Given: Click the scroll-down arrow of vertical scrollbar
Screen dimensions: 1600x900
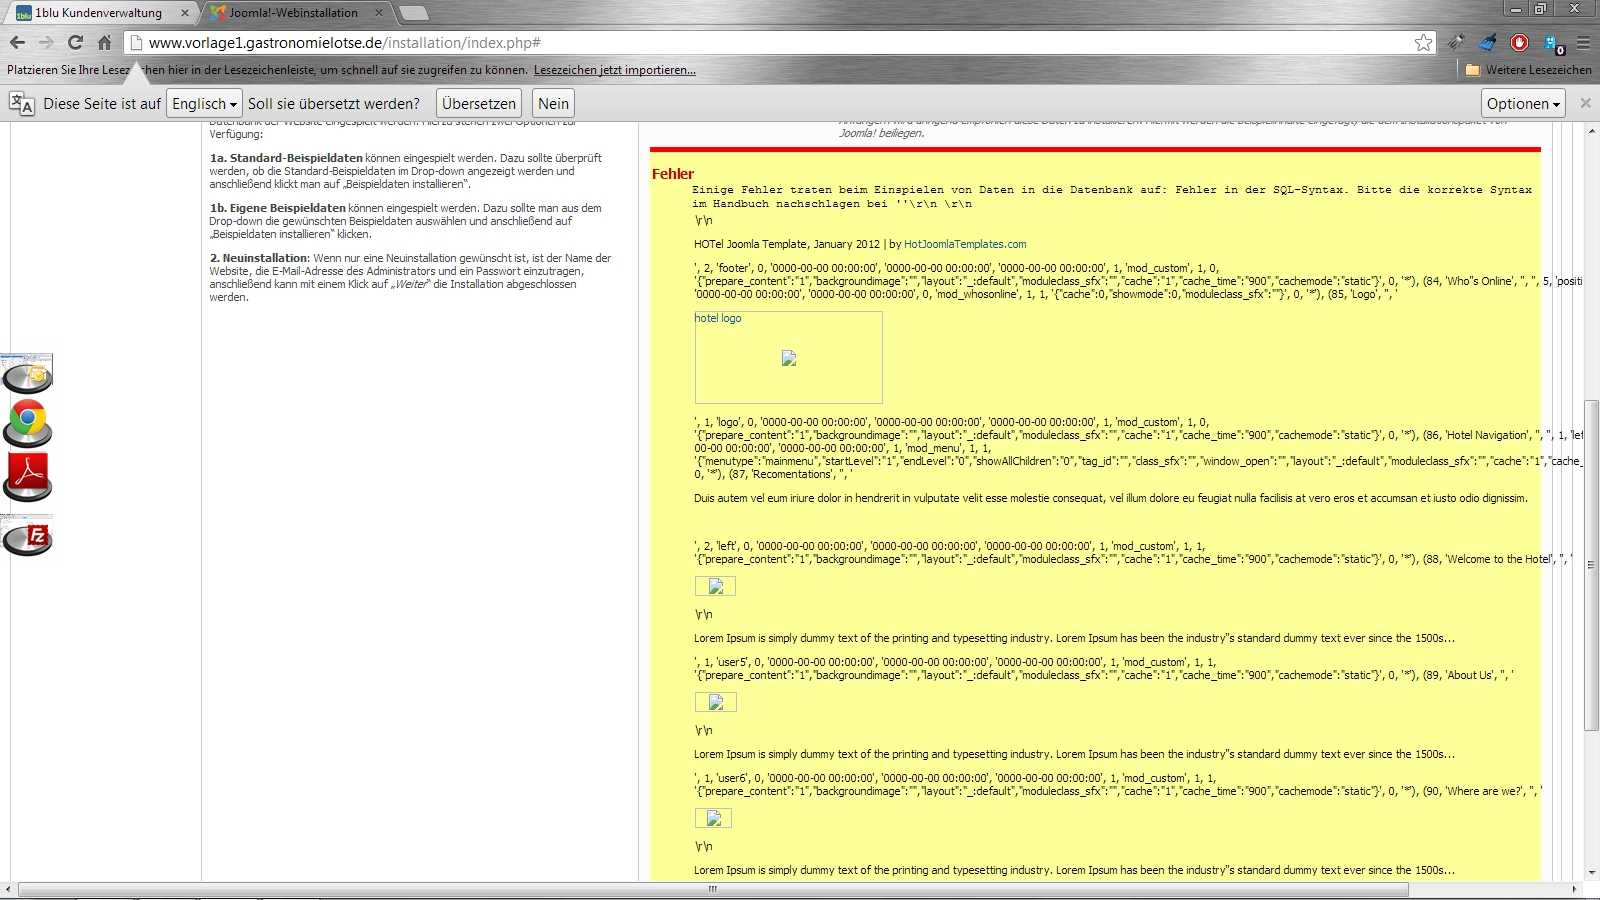Looking at the screenshot, I should pyautogui.click(x=1591, y=873).
